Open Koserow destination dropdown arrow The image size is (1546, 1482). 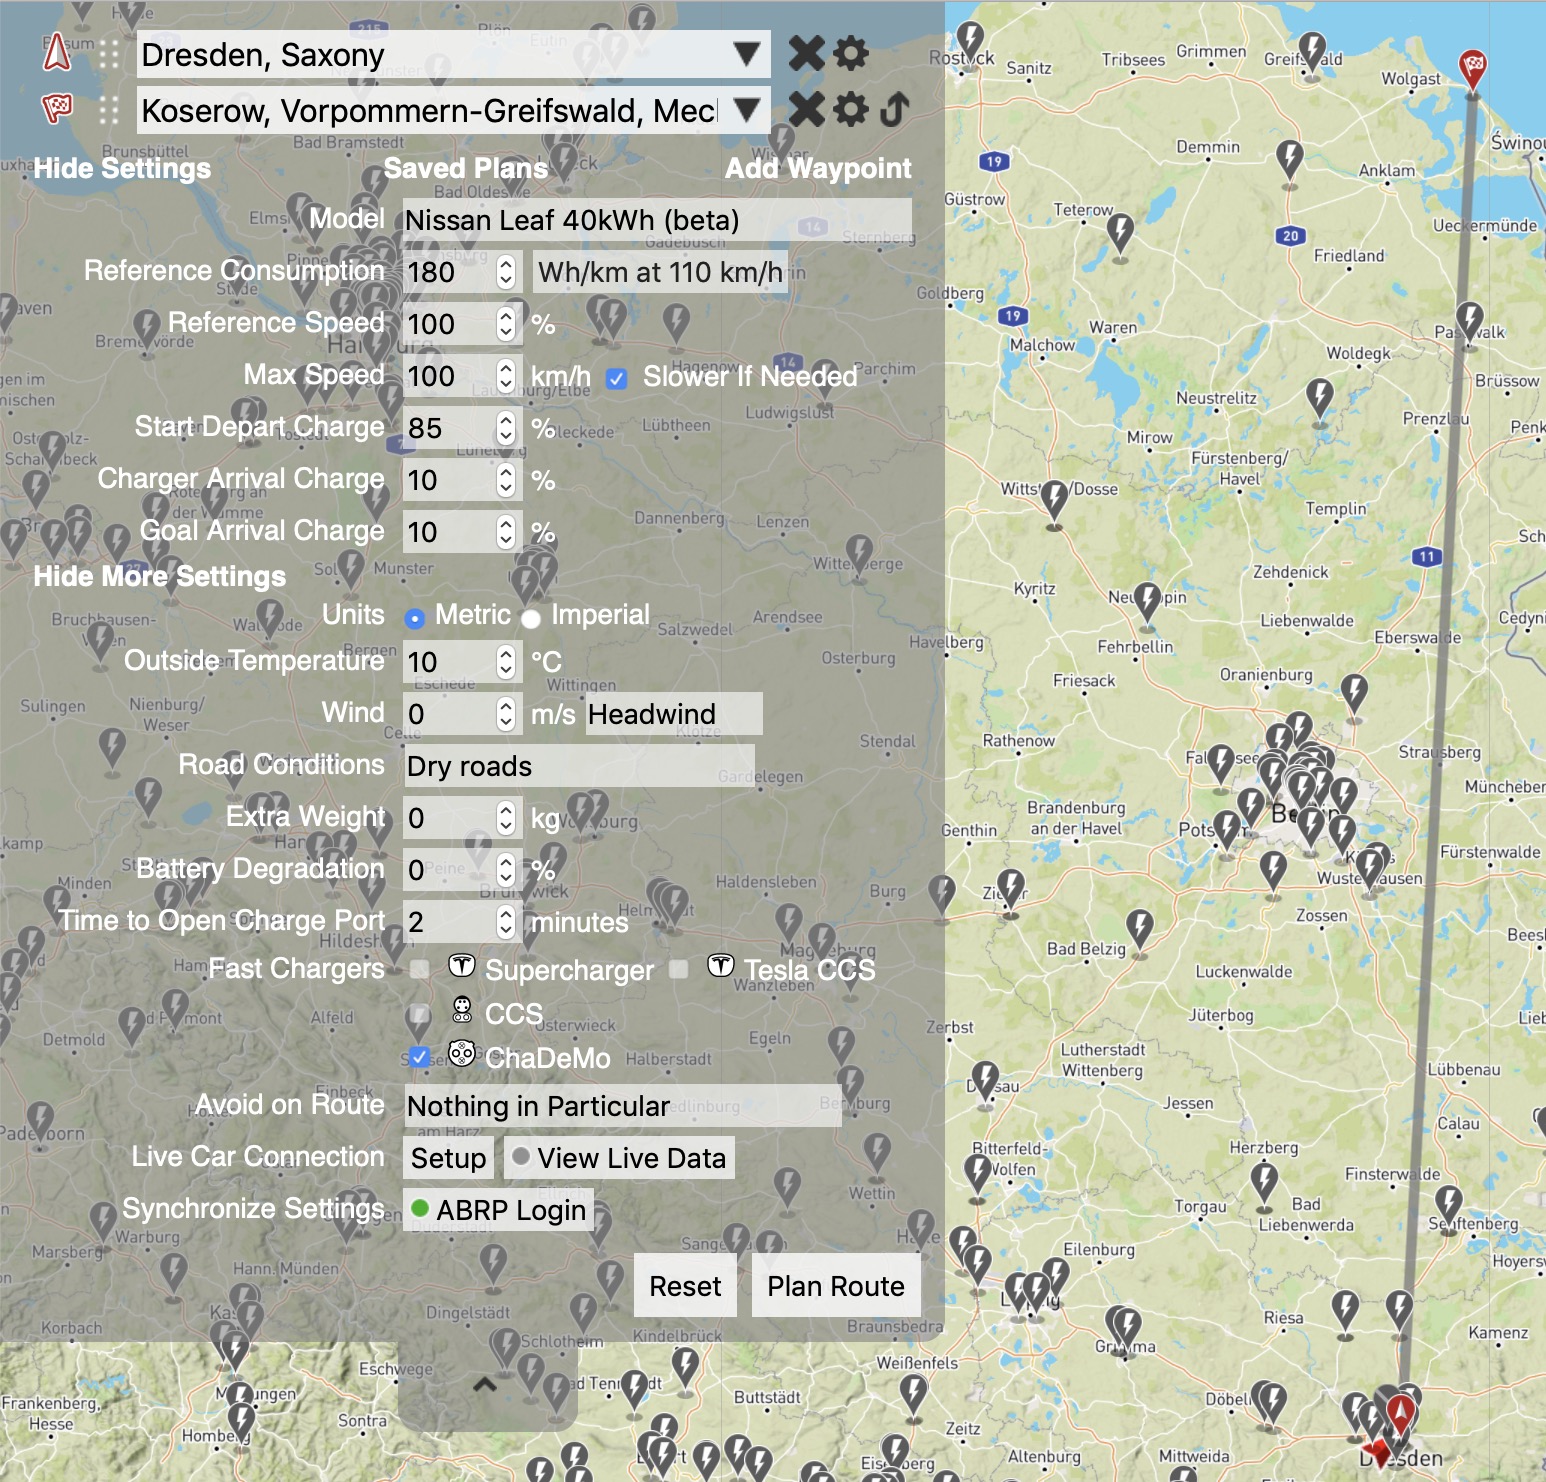746,109
